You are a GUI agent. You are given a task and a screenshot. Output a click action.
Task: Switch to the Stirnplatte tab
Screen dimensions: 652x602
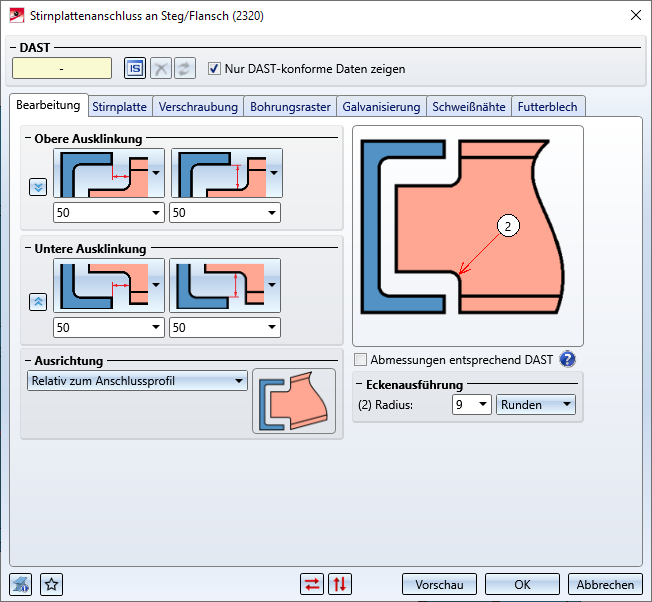click(119, 106)
